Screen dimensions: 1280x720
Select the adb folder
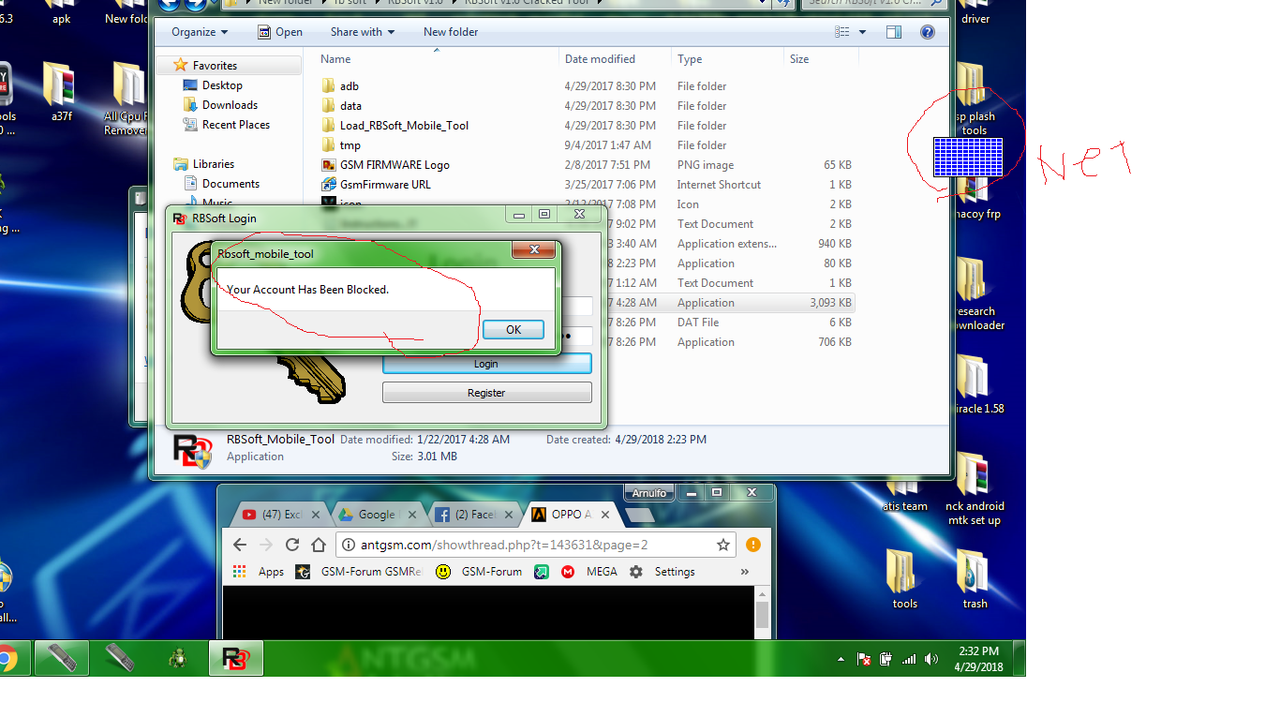point(349,86)
